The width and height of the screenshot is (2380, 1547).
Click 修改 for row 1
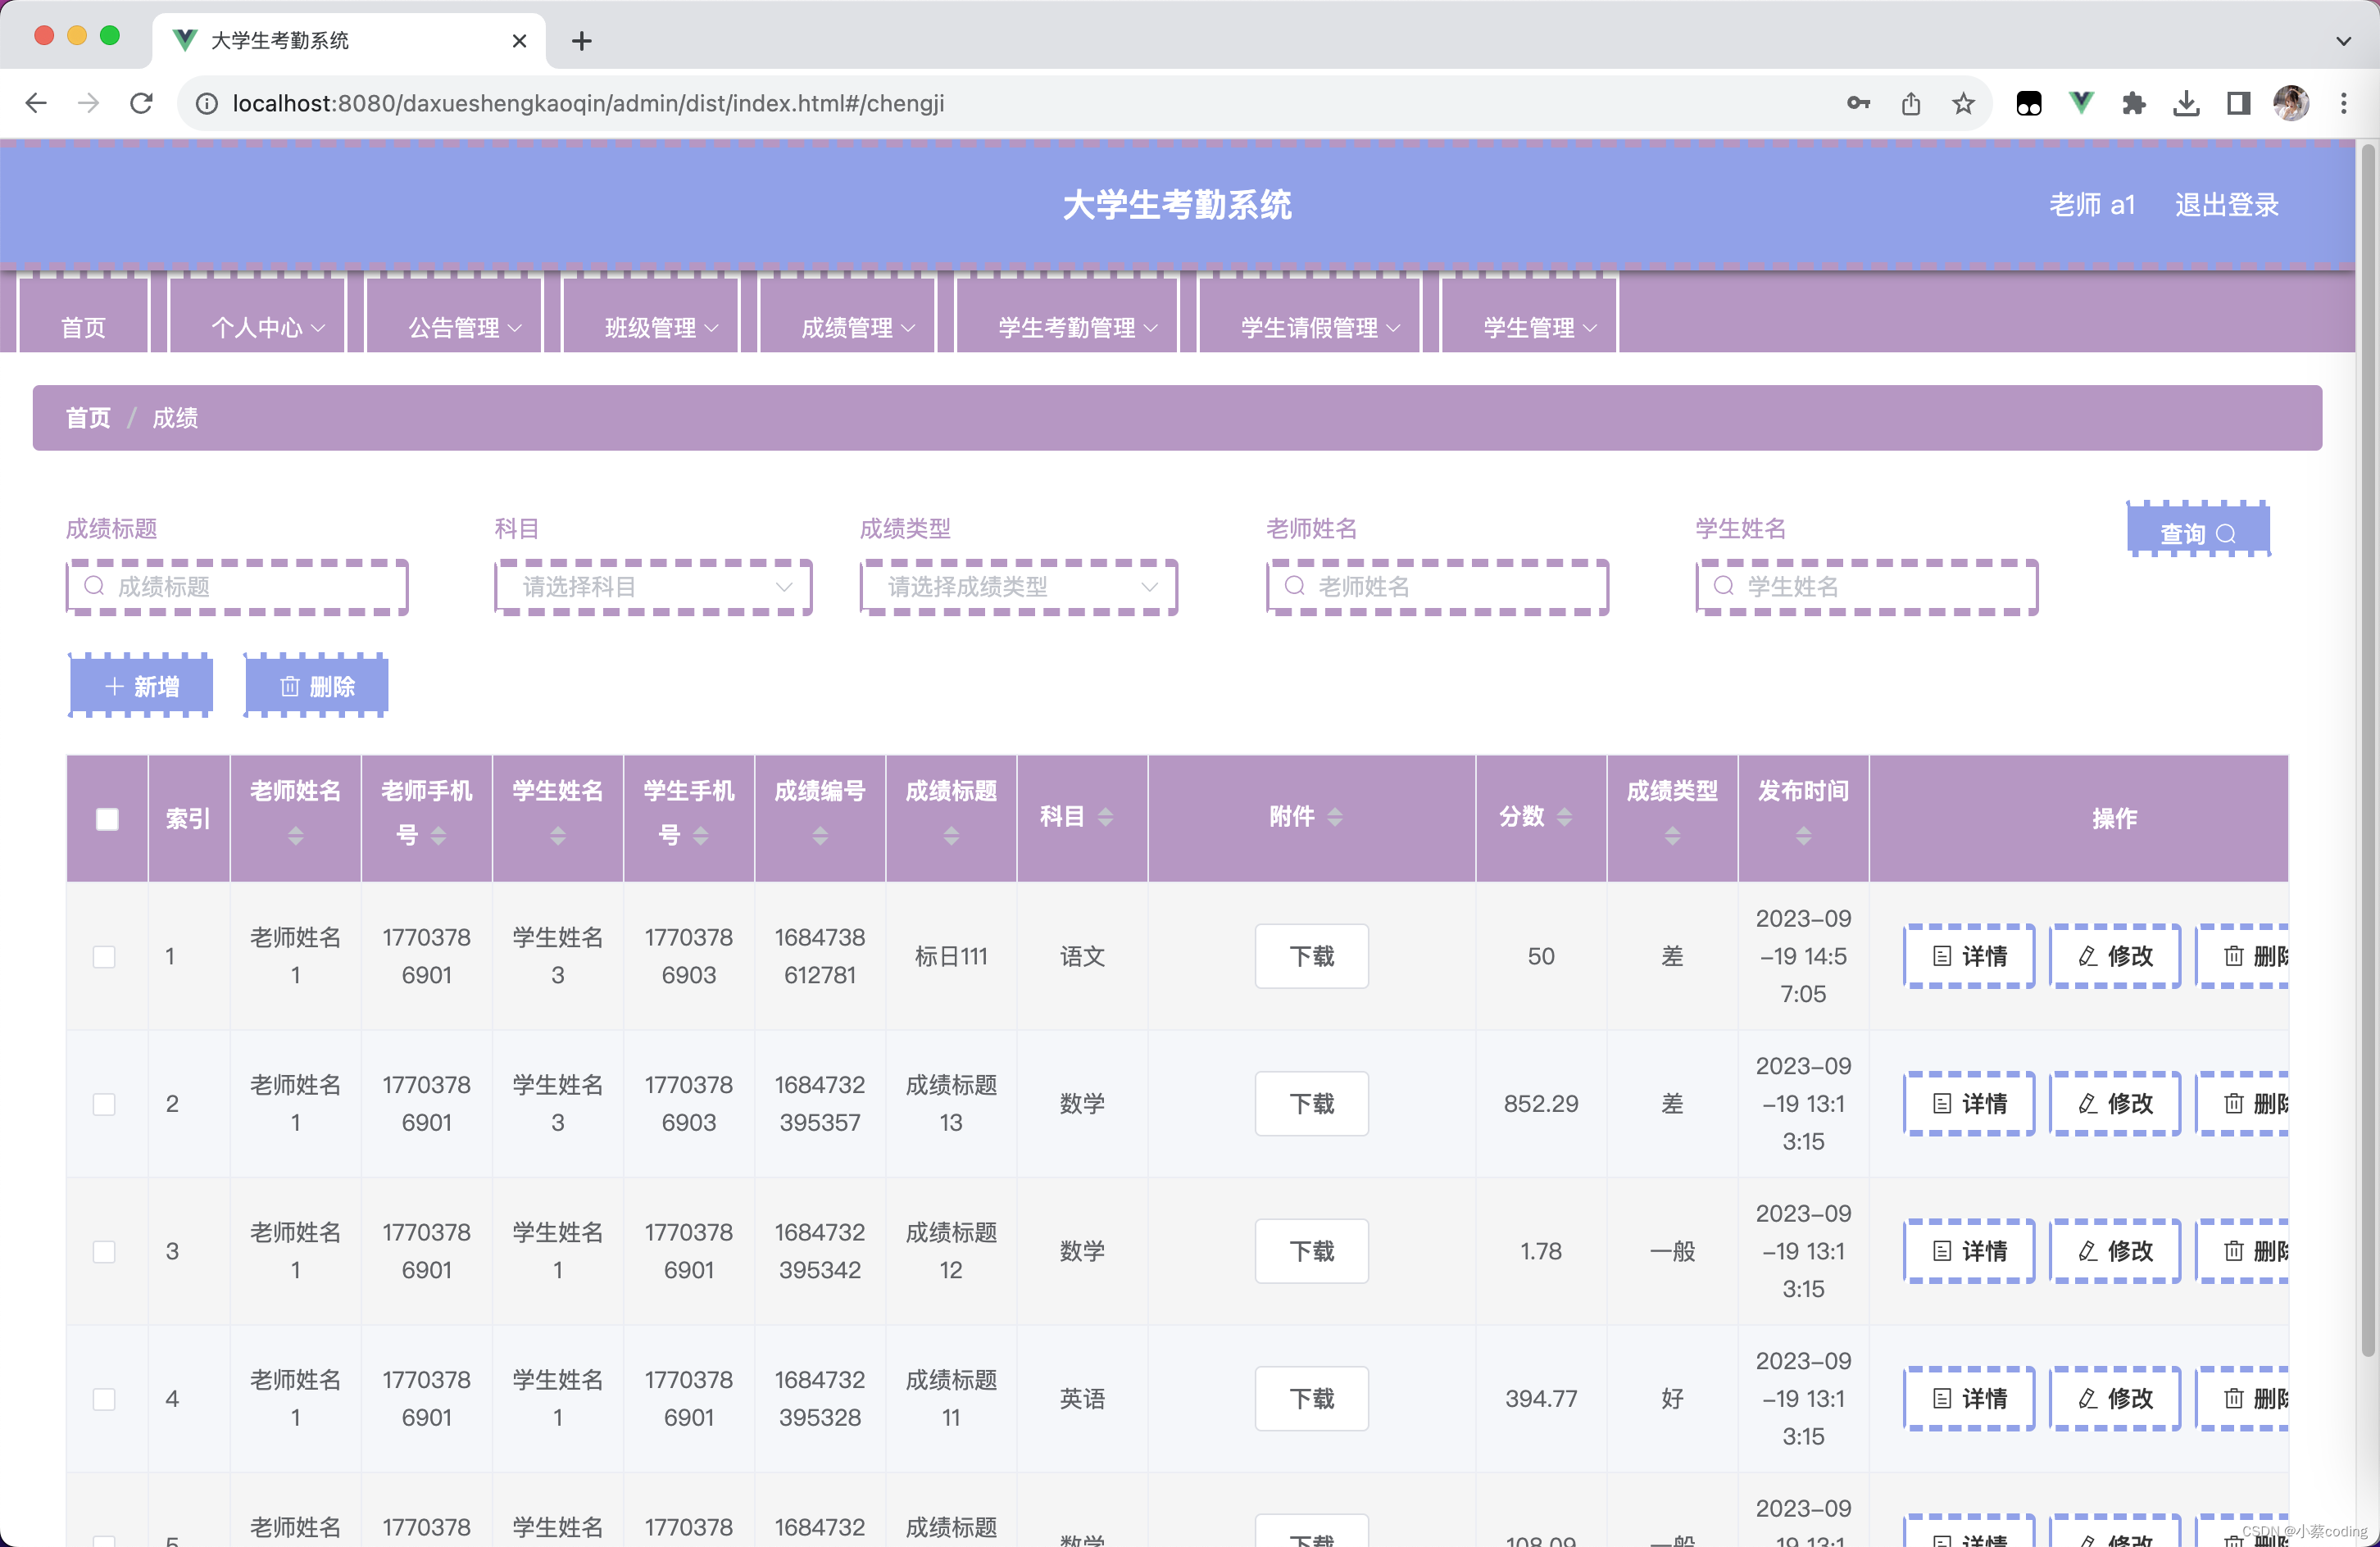2115,956
